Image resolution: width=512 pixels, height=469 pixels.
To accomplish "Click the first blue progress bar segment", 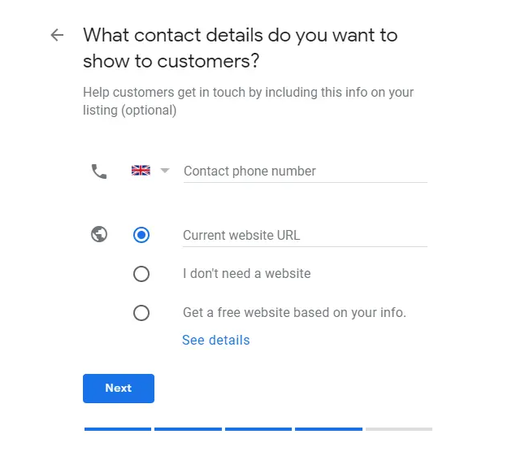I will (118, 429).
